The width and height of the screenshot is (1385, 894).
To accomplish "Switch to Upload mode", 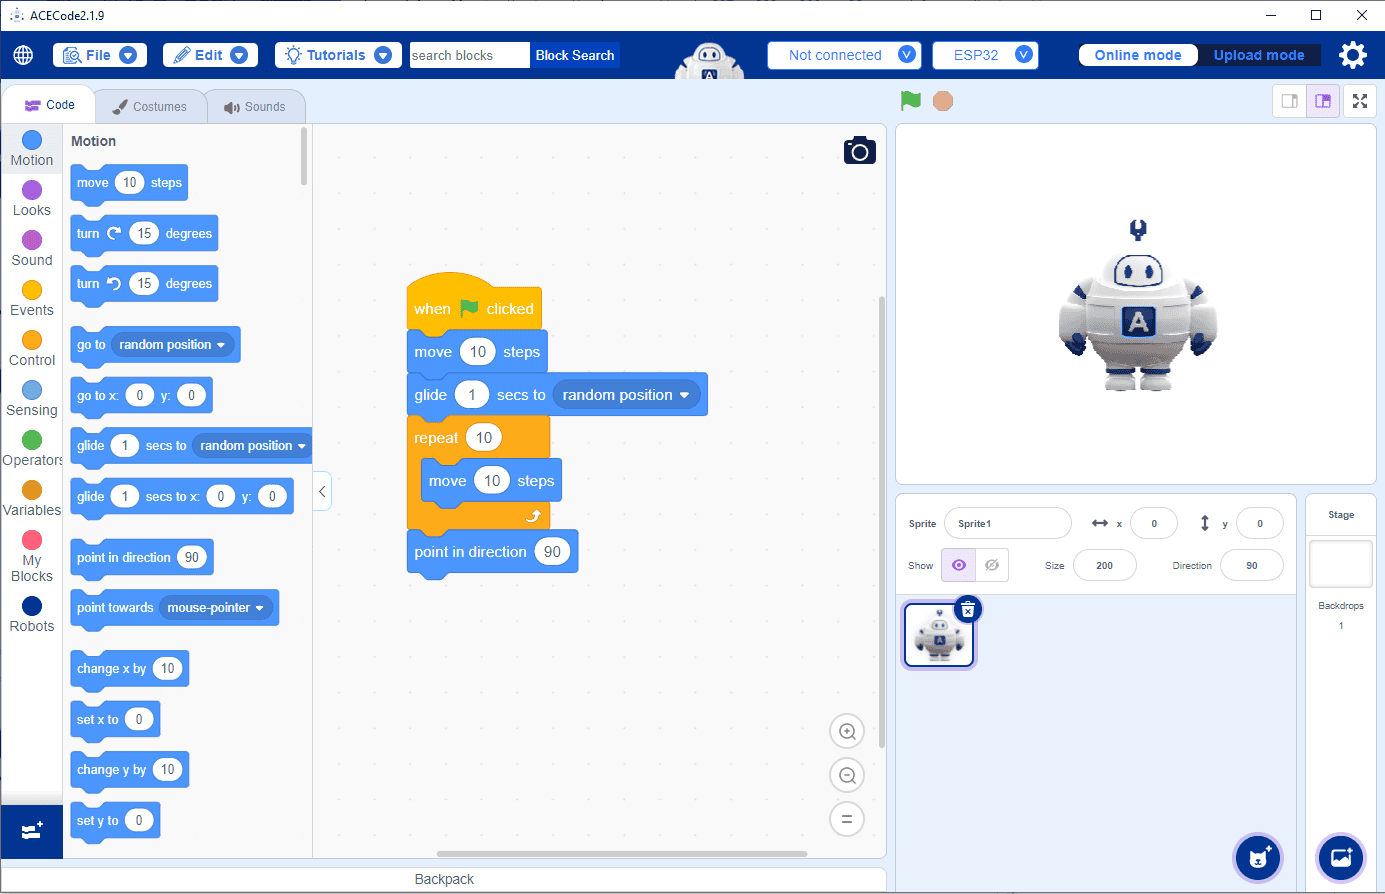I will [1260, 55].
